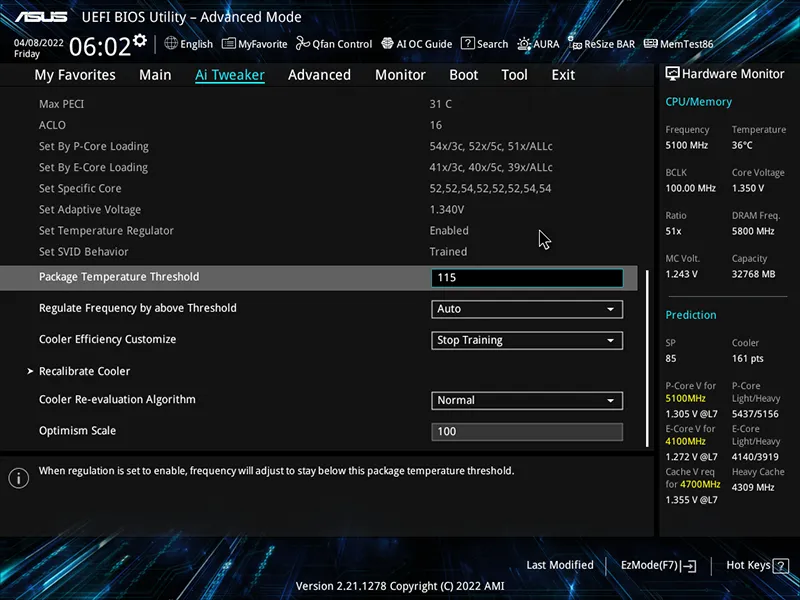Screen dimensions: 800x600
Task: Click the Qfan Control text label
Action: tap(342, 44)
